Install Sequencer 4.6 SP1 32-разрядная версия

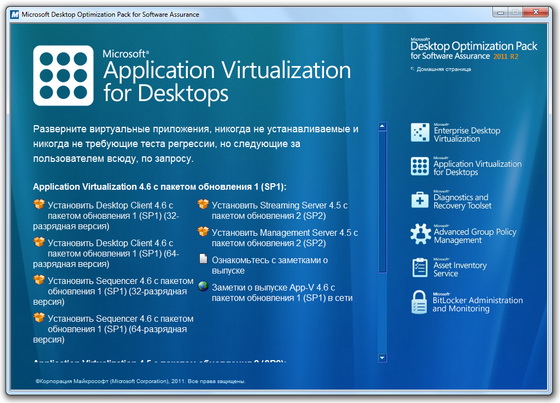point(113,291)
